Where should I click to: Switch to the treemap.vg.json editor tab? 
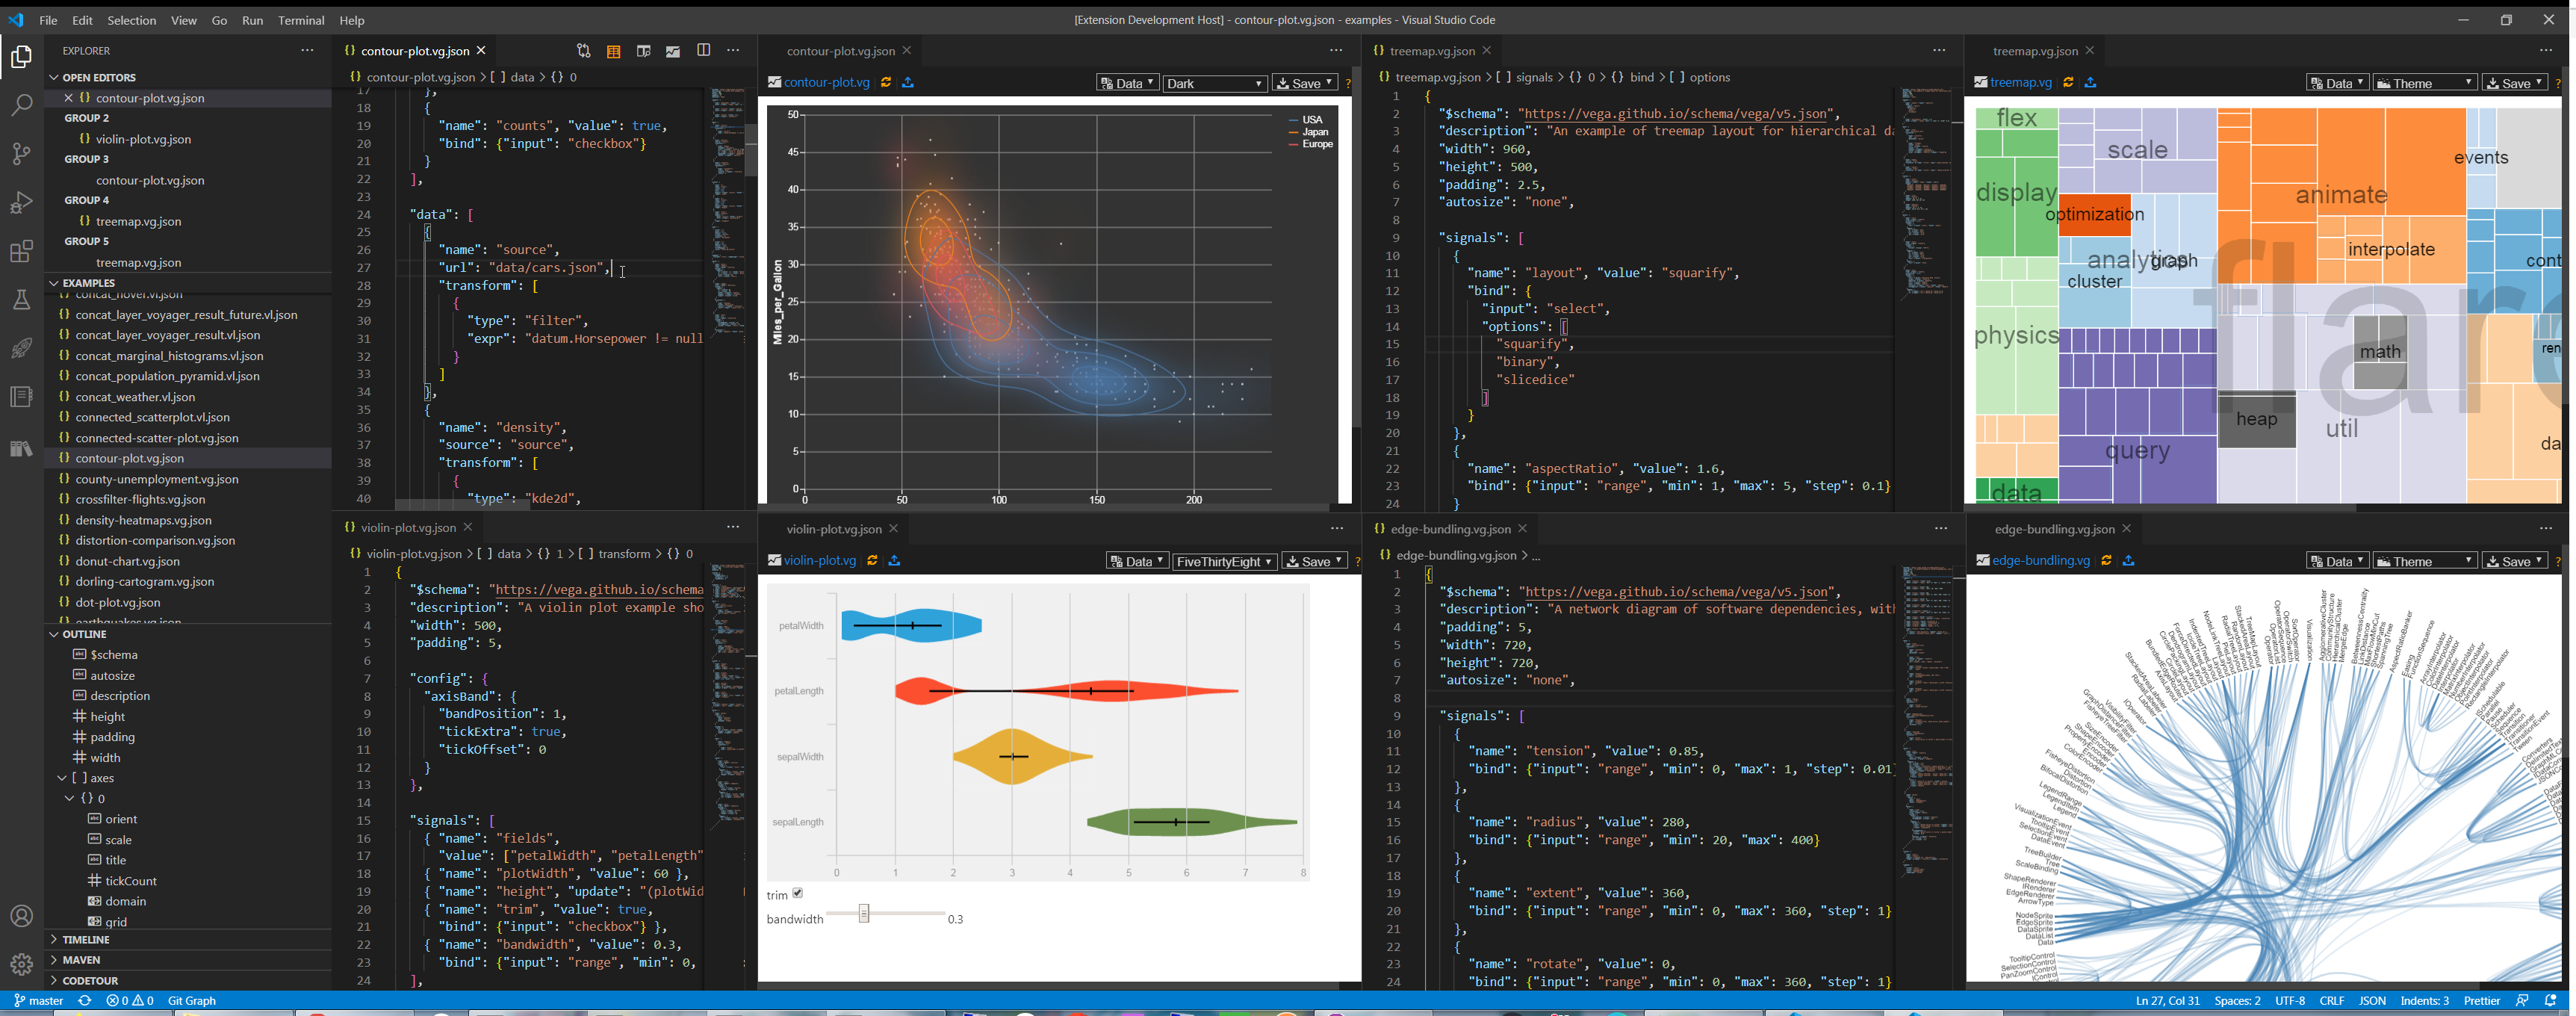tap(1433, 50)
